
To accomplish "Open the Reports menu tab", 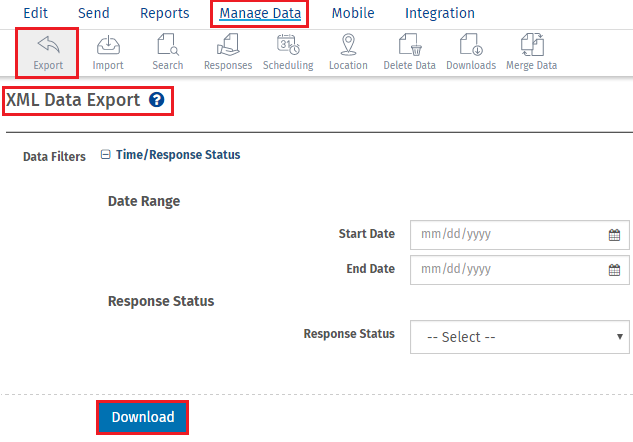I will coord(164,13).
